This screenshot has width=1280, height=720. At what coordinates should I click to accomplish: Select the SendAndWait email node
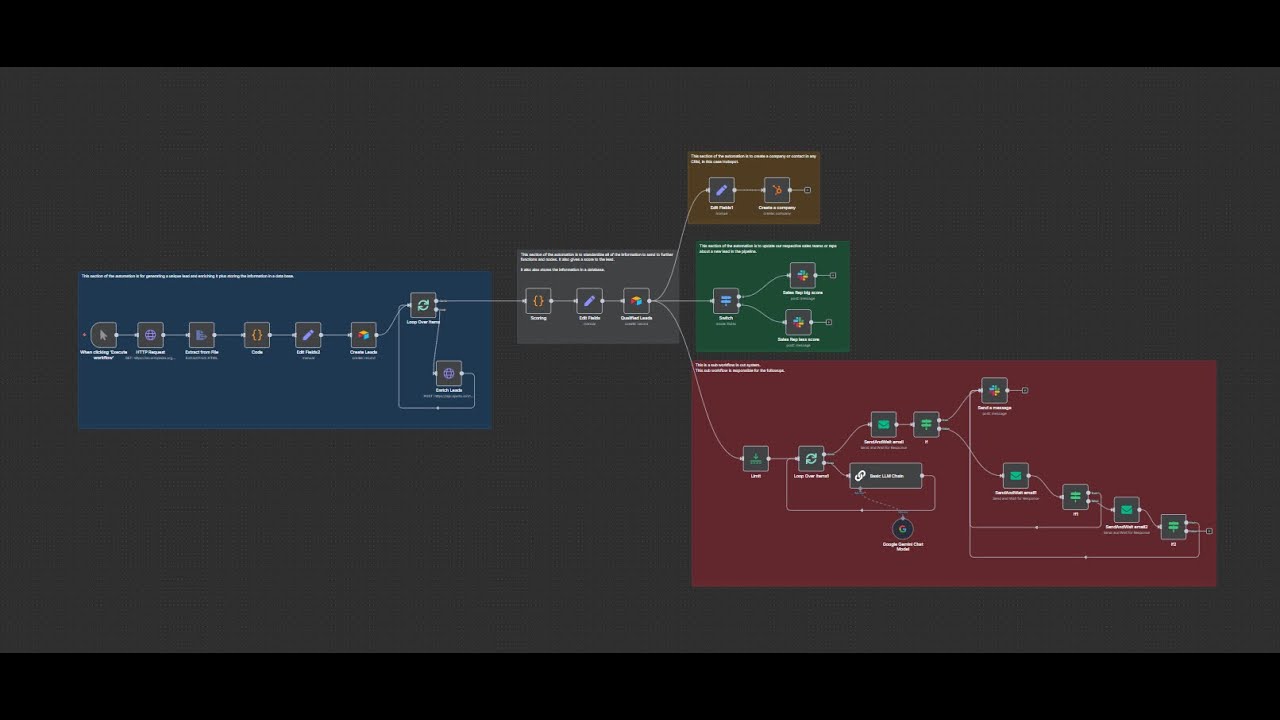click(883, 424)
